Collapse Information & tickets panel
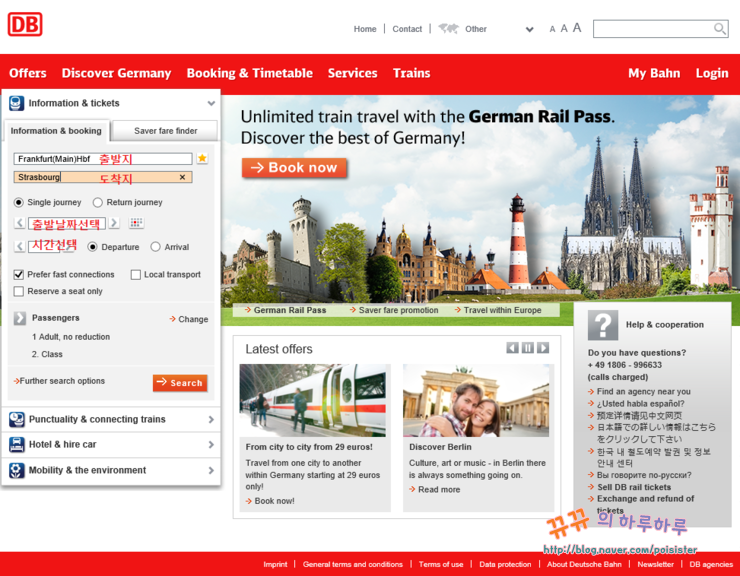Image resolution: width=740 pixels, height=576 pixels. click(211, 103)
